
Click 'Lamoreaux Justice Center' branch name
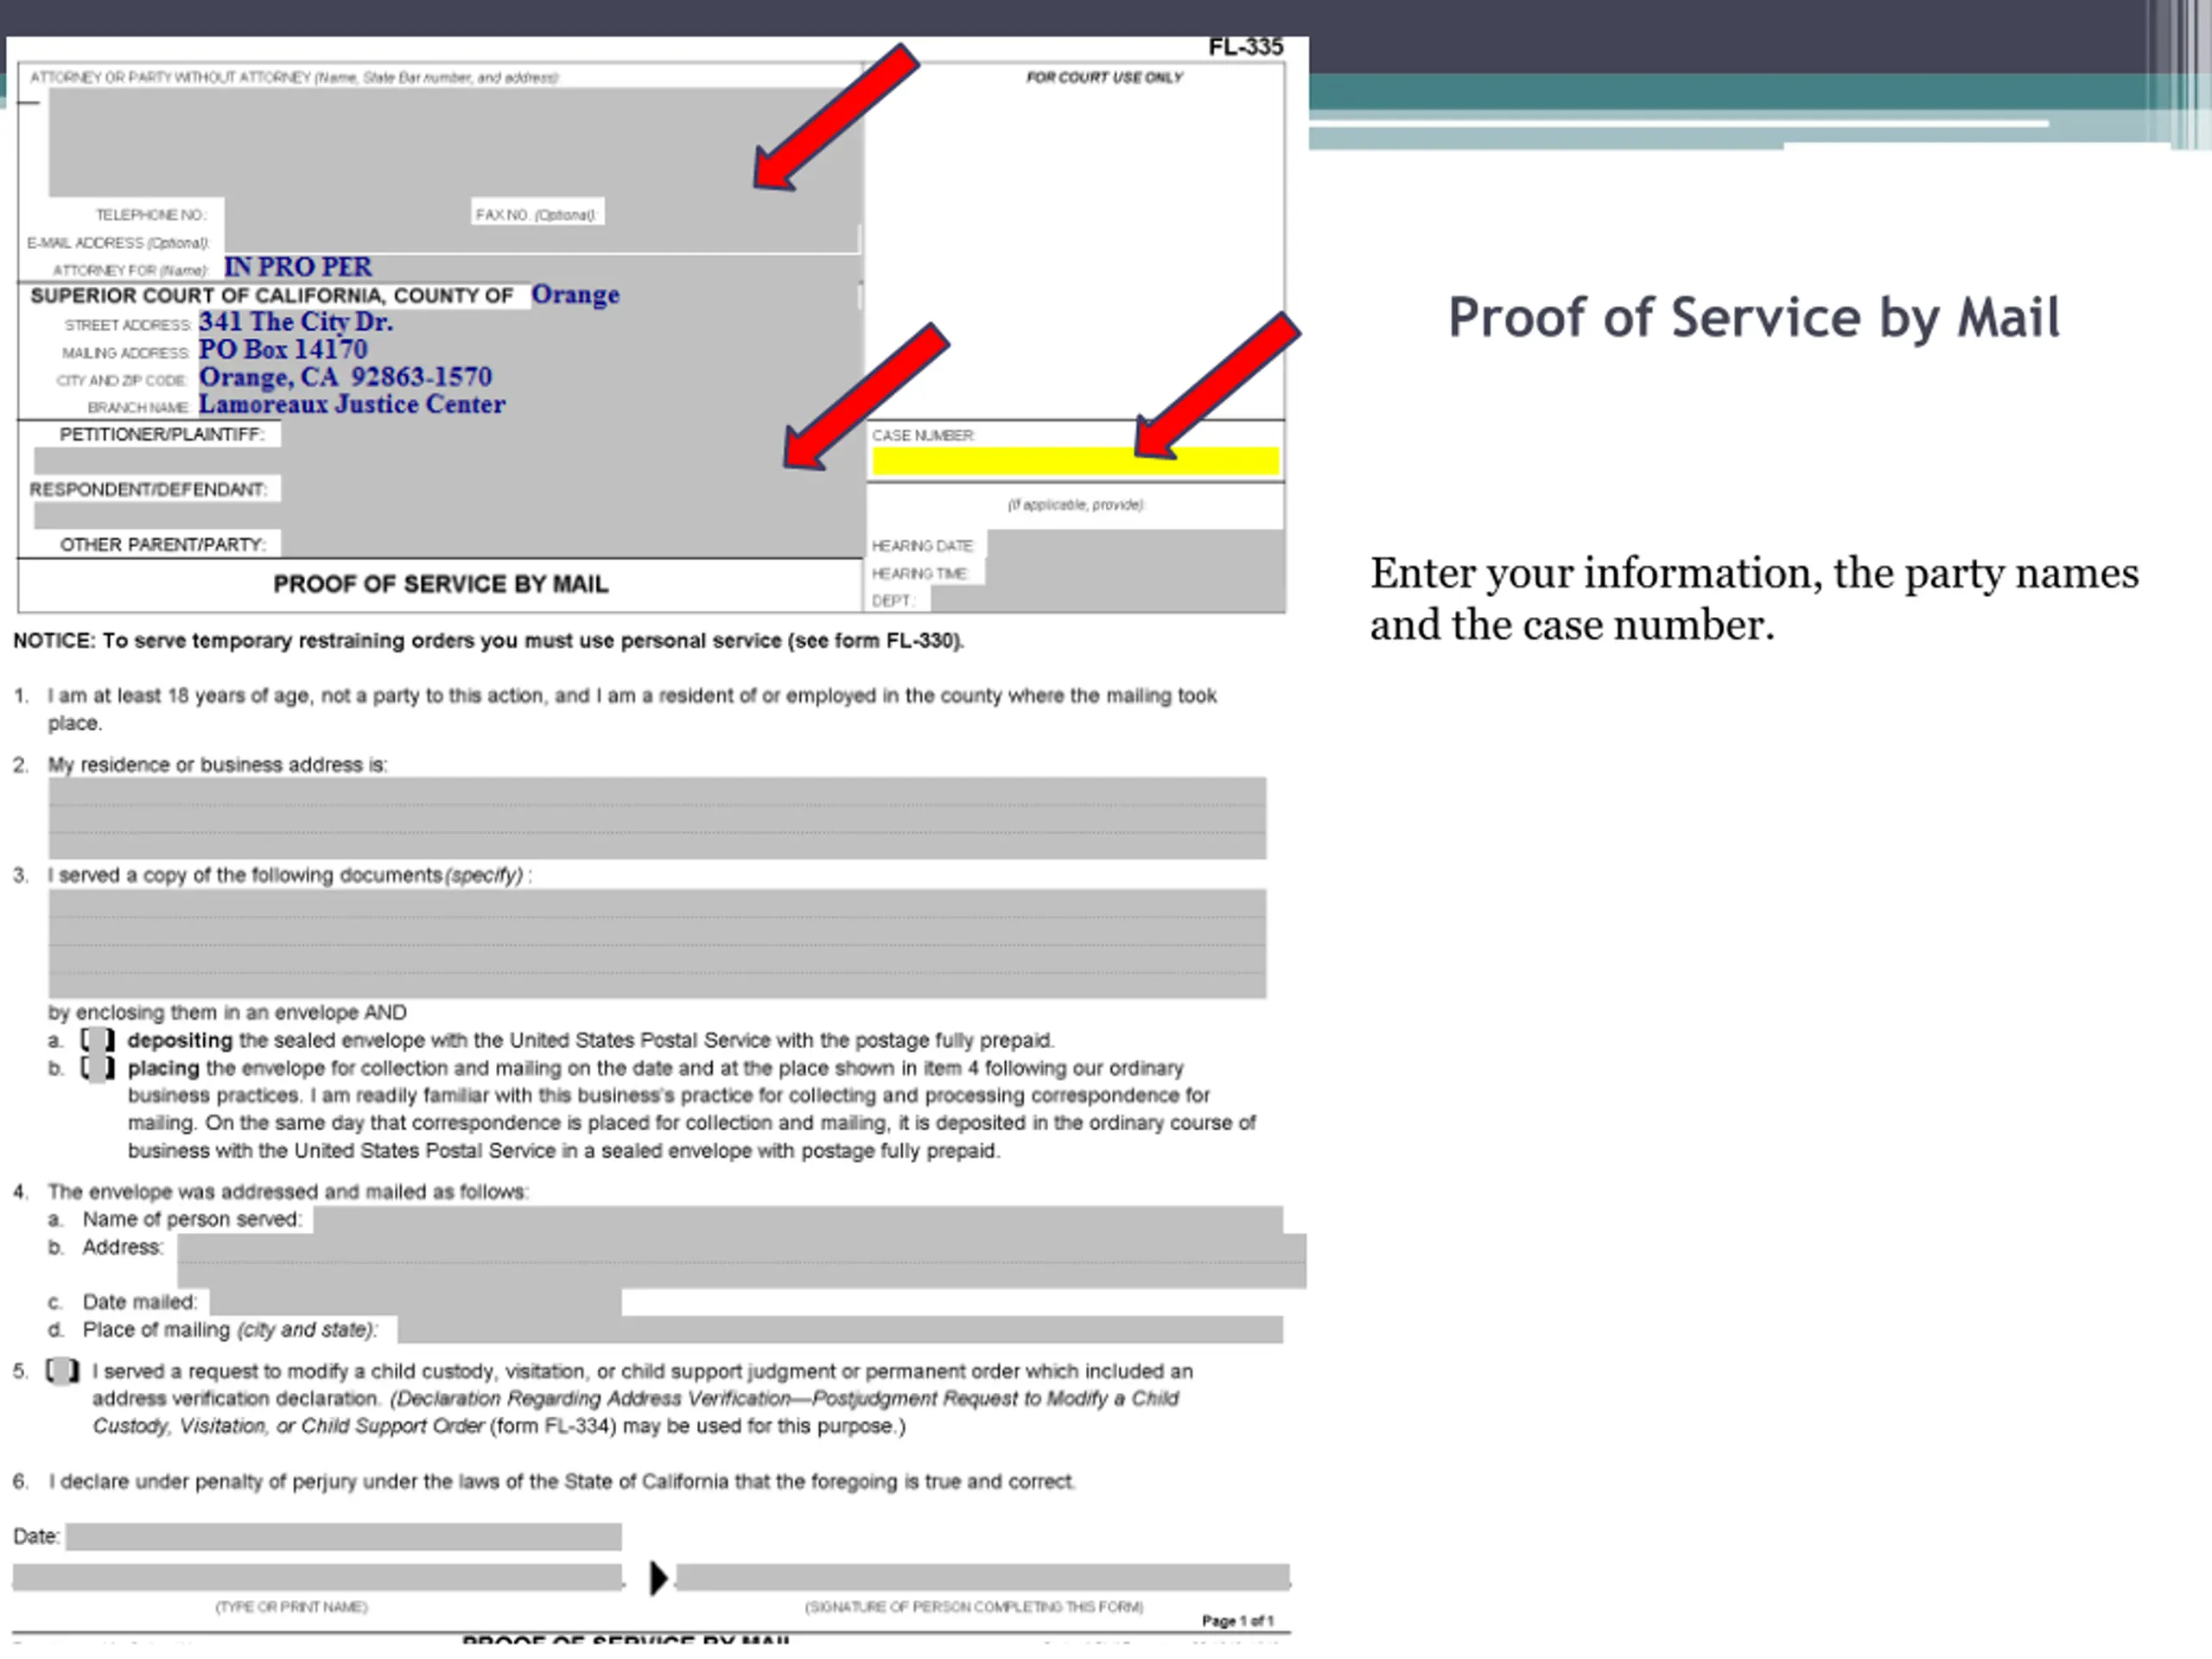[352, 404]
